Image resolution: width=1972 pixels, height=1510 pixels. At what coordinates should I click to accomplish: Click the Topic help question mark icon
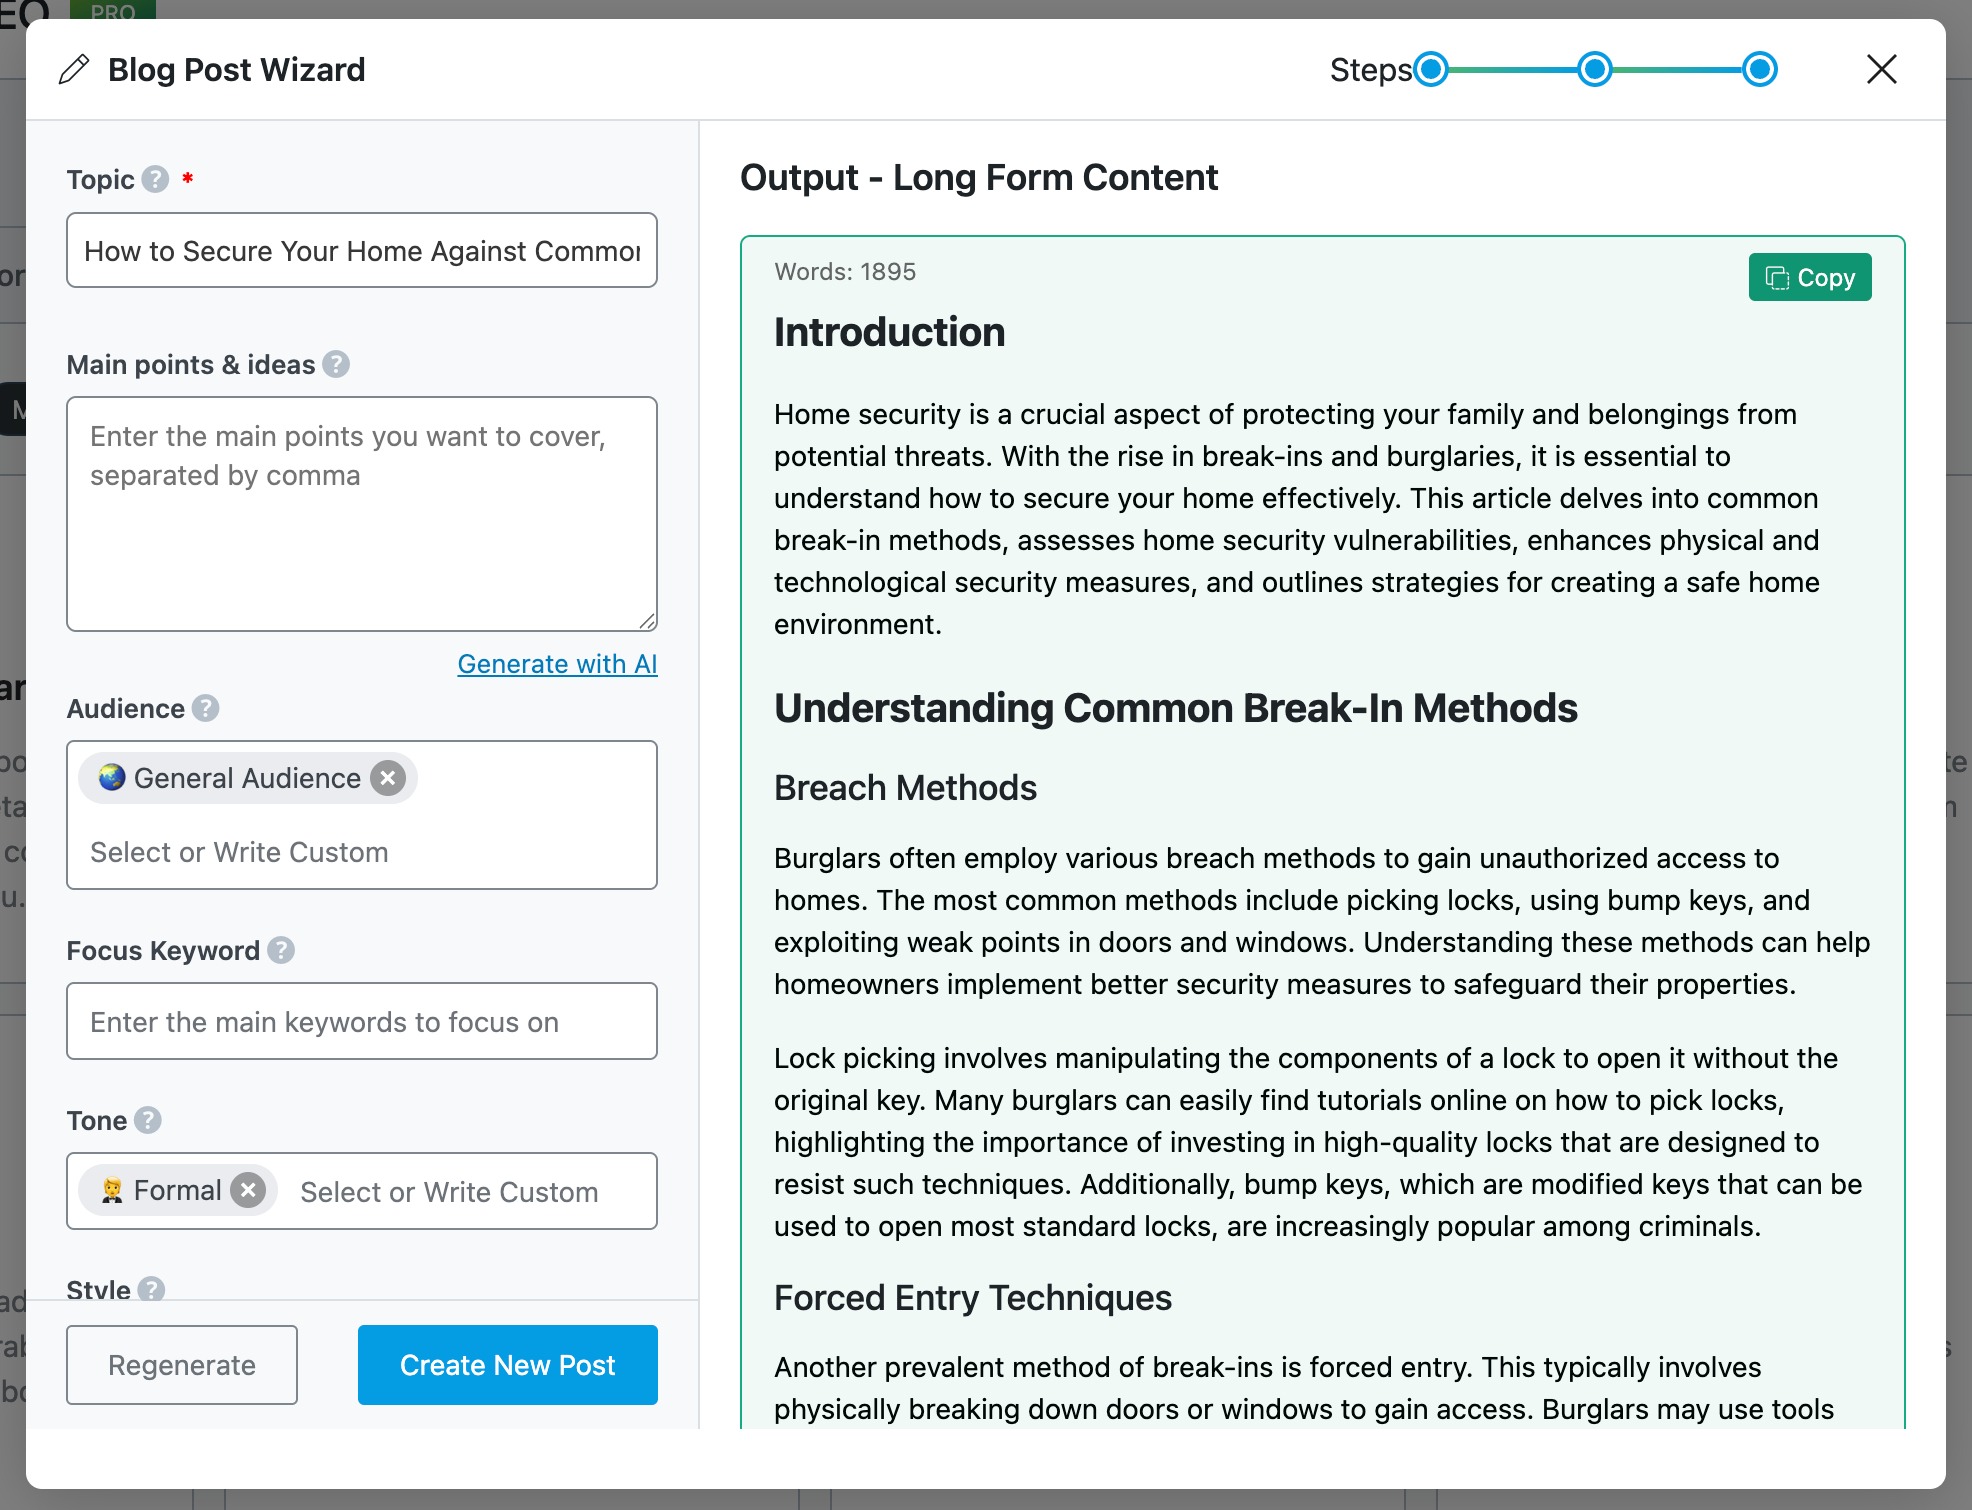coord(155,179)
